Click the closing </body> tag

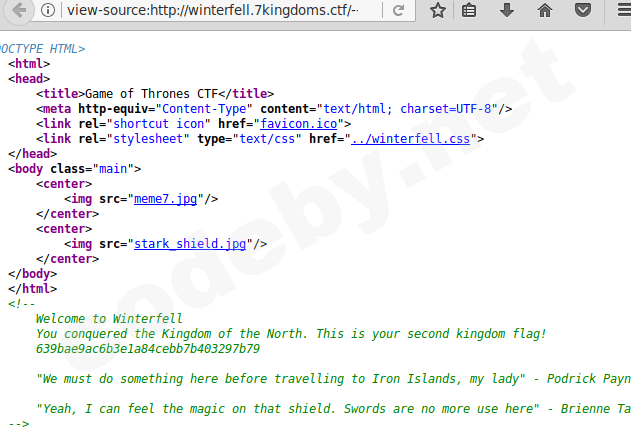[x=33, y=274]
